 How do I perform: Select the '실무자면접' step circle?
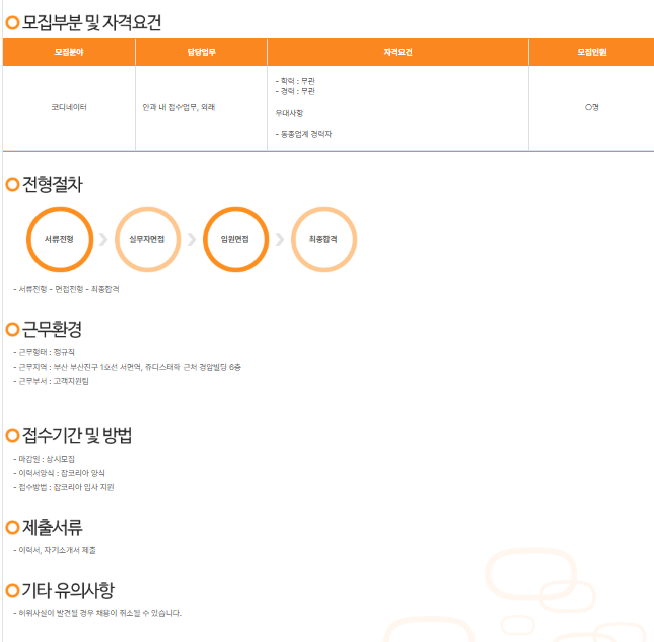tap(148, 239)
